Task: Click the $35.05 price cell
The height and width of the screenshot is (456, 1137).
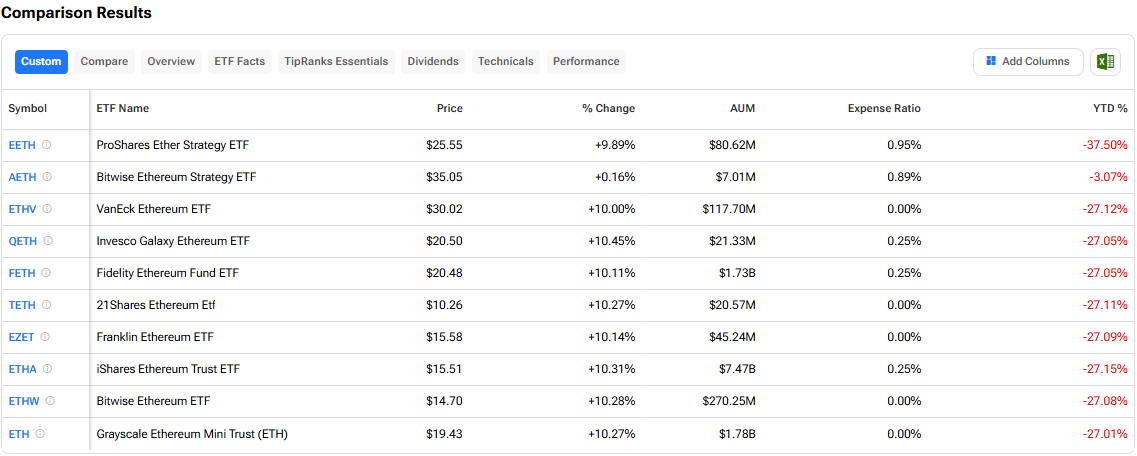Action: pyautogui.click(x=445, y=177)
